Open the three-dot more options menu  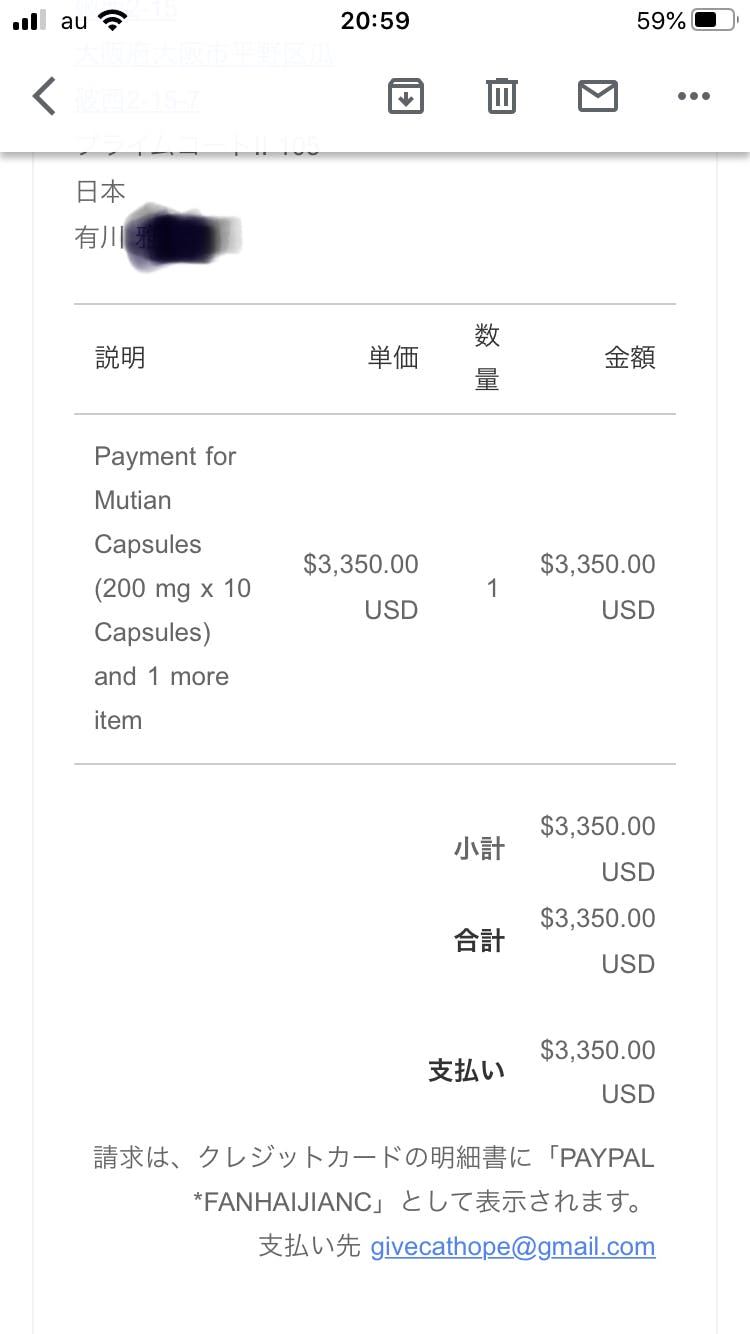(693, 96)
